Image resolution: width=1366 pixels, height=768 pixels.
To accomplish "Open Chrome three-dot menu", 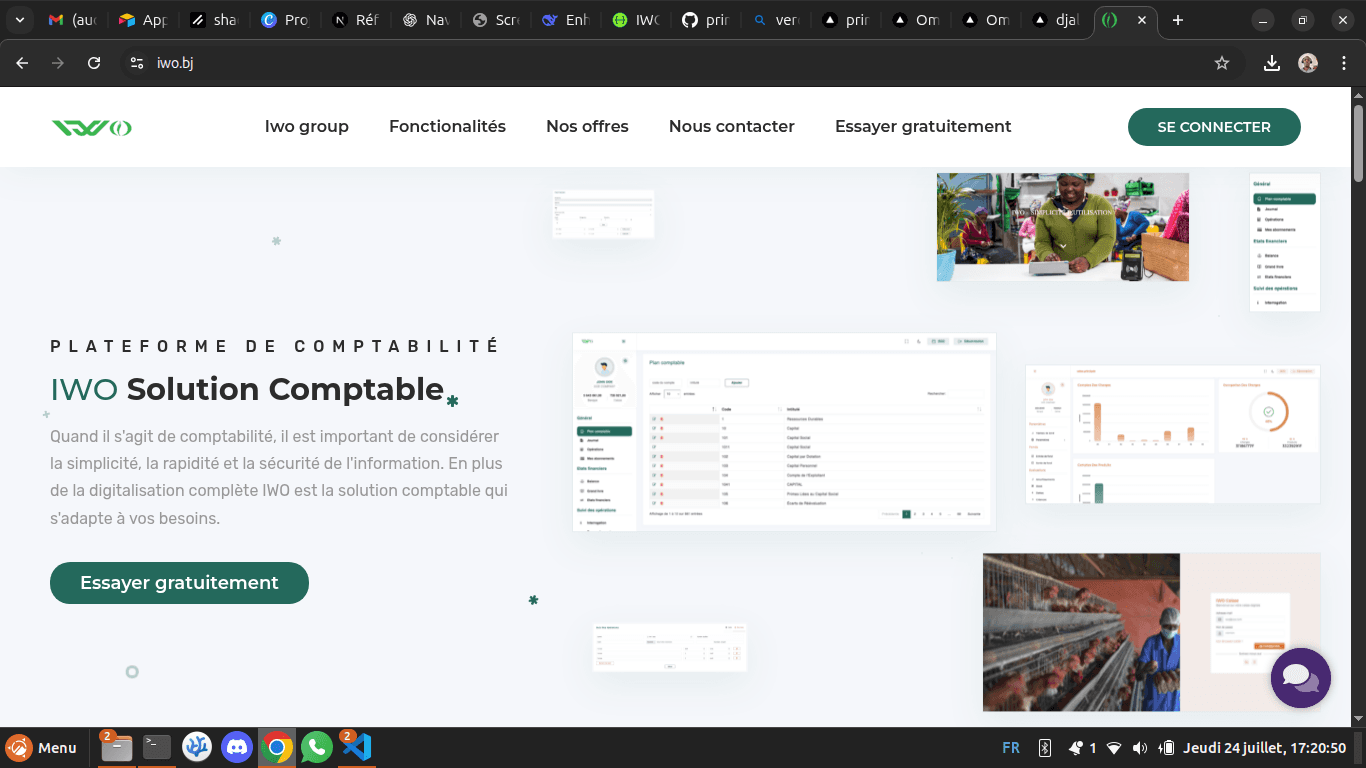I will pyautogui.click(x=1342, y=63).
